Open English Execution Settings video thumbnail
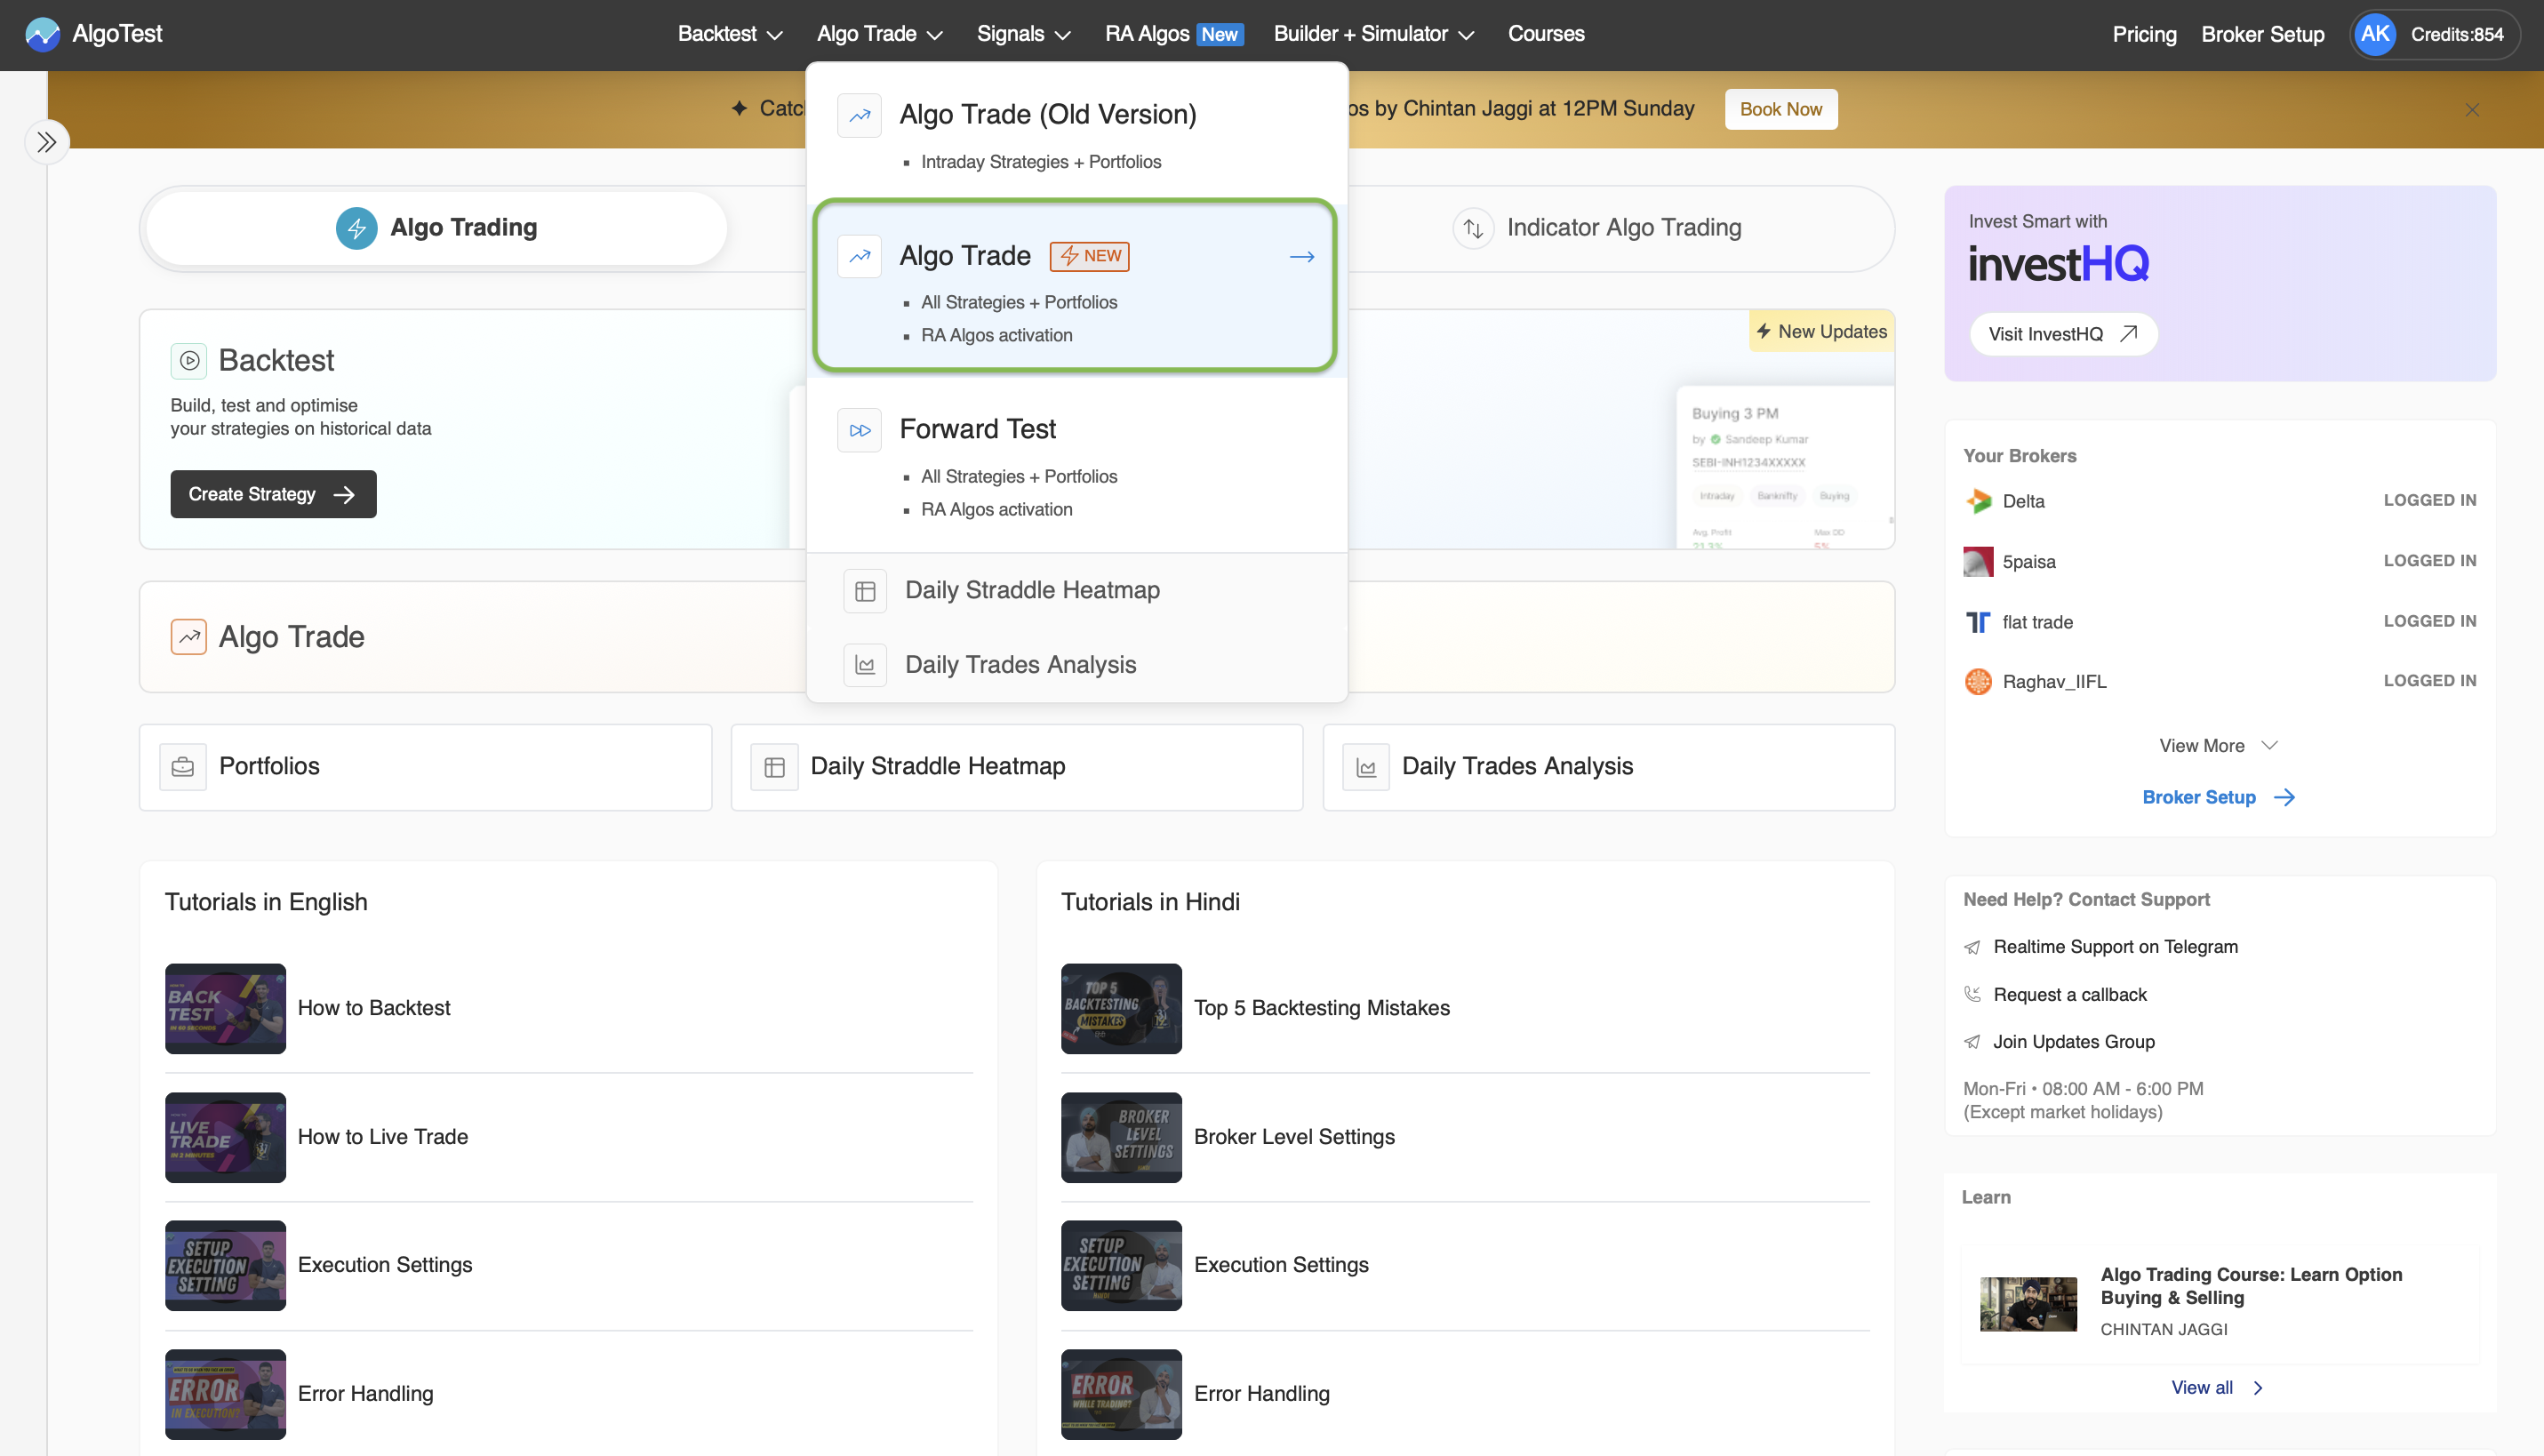Image resolution: width=2544 pixels, height=1456 pixels. [225, 1266]
